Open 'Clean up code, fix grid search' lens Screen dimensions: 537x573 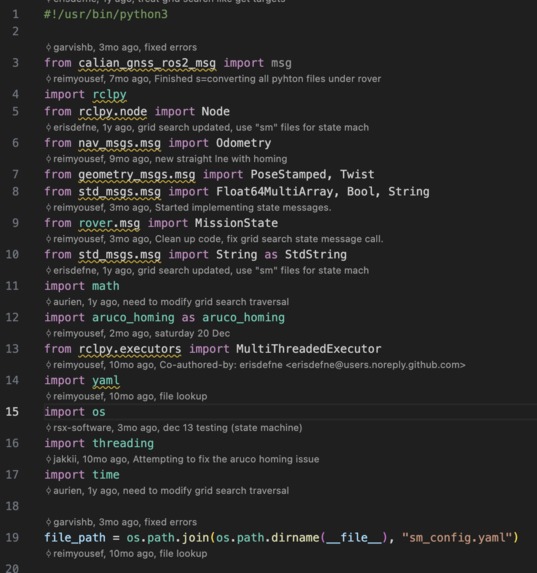[x=214, y=239]
